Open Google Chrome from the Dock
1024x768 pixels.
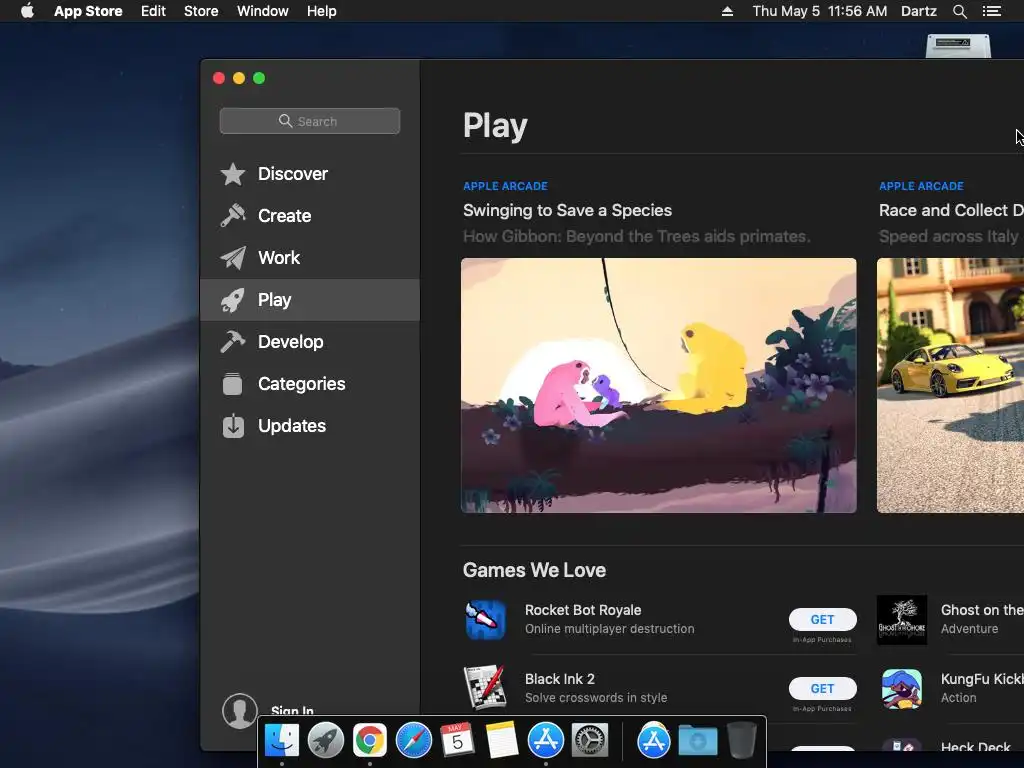[x=370, y=741]
